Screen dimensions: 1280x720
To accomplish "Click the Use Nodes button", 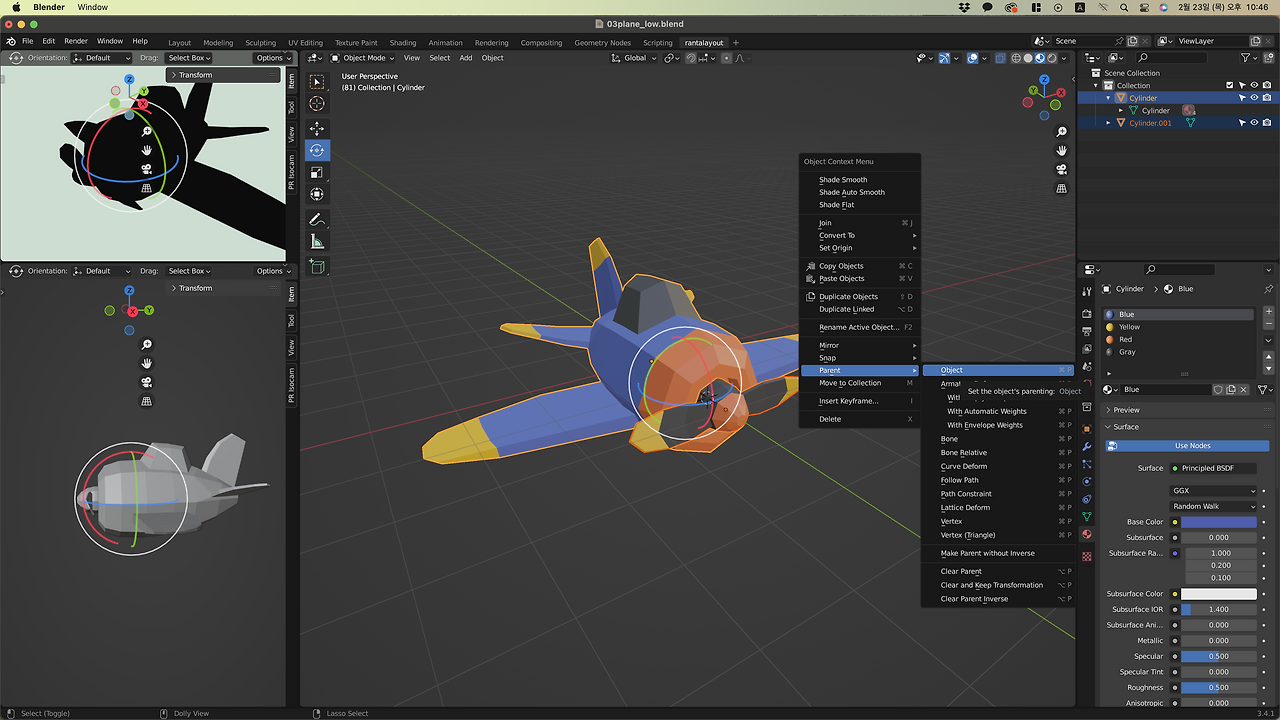I will [1192, 446].
